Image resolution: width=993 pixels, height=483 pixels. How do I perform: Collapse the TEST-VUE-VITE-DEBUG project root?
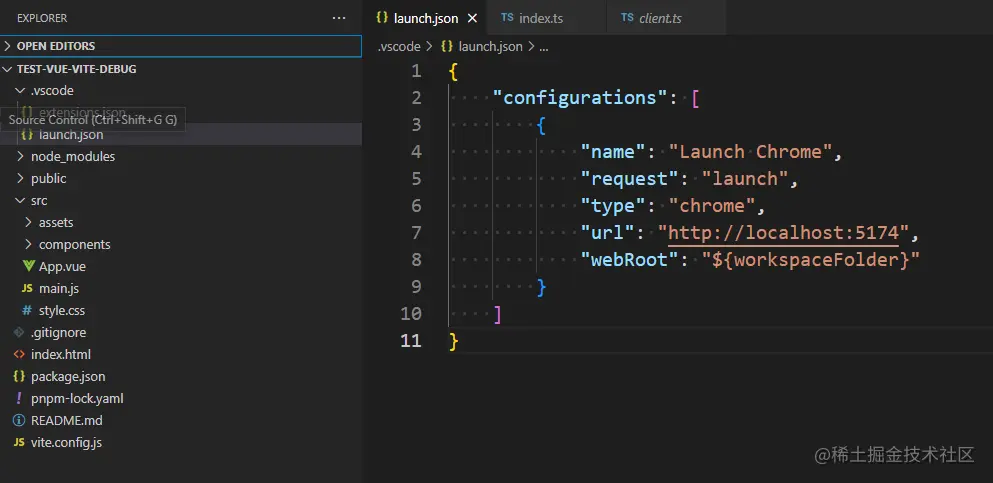(181, 69)
